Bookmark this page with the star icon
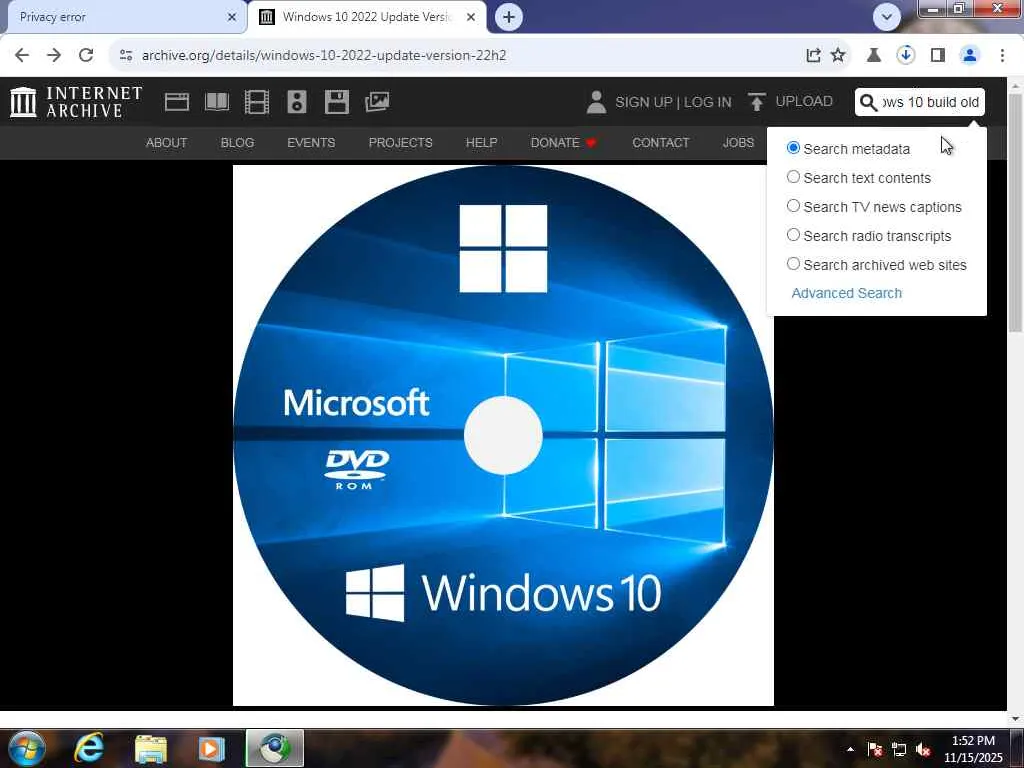The height and width of the screenshot is (768, 1024). coord(838,56)
